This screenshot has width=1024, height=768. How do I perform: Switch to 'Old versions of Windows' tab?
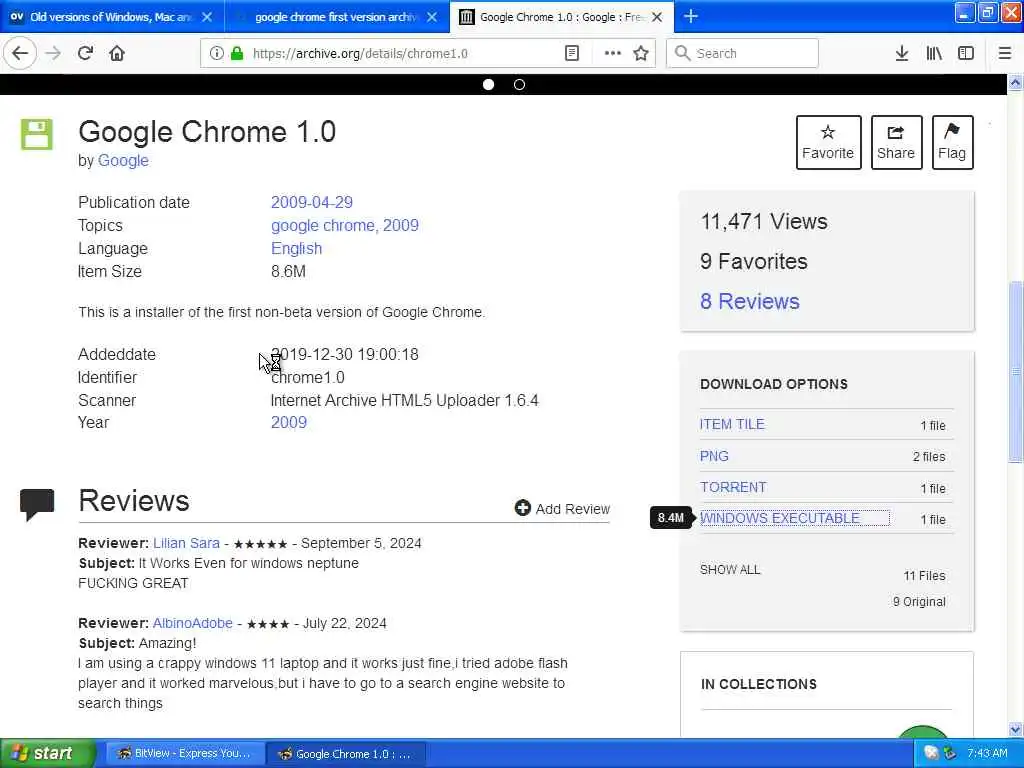[x=111, y=17]
